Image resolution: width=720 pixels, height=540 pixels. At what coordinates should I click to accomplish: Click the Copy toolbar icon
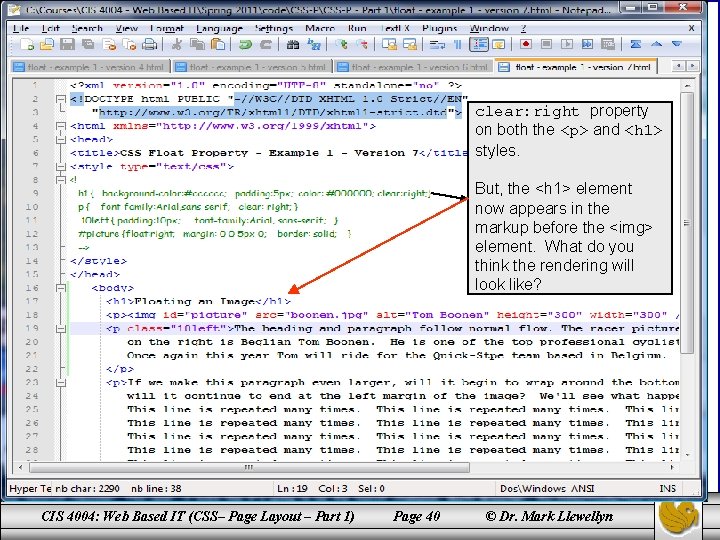click(197, 44)
